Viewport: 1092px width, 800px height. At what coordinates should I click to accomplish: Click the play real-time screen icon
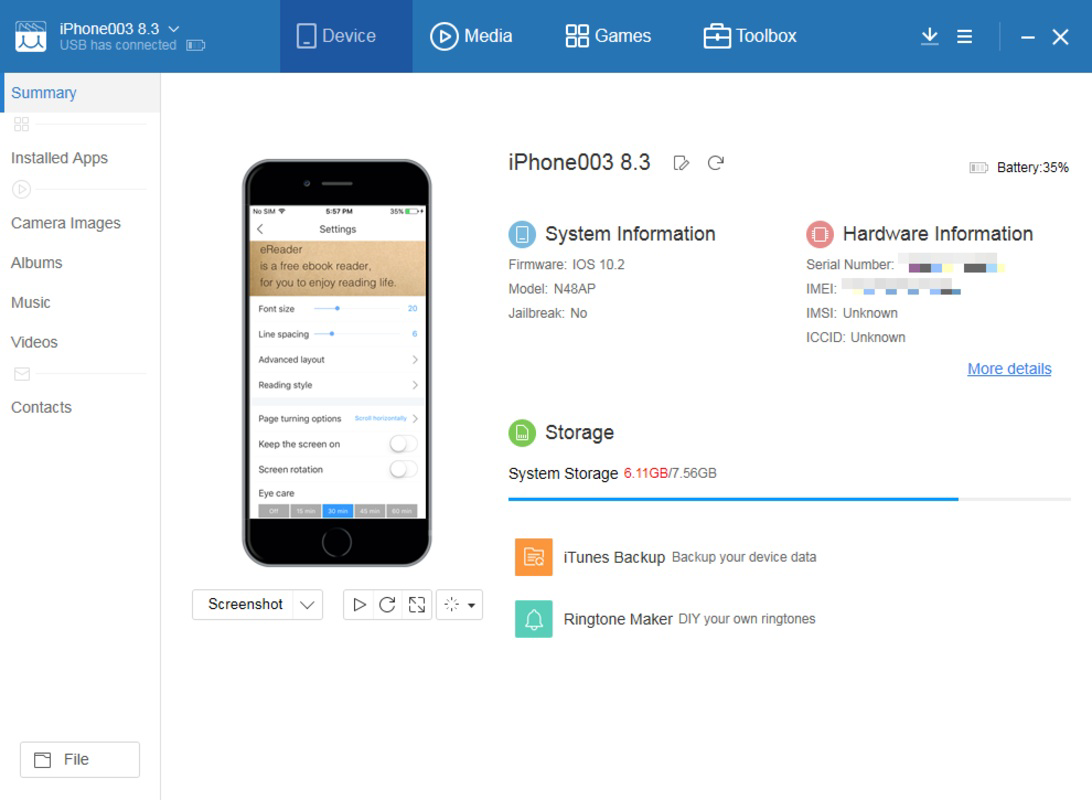(359, 604)
